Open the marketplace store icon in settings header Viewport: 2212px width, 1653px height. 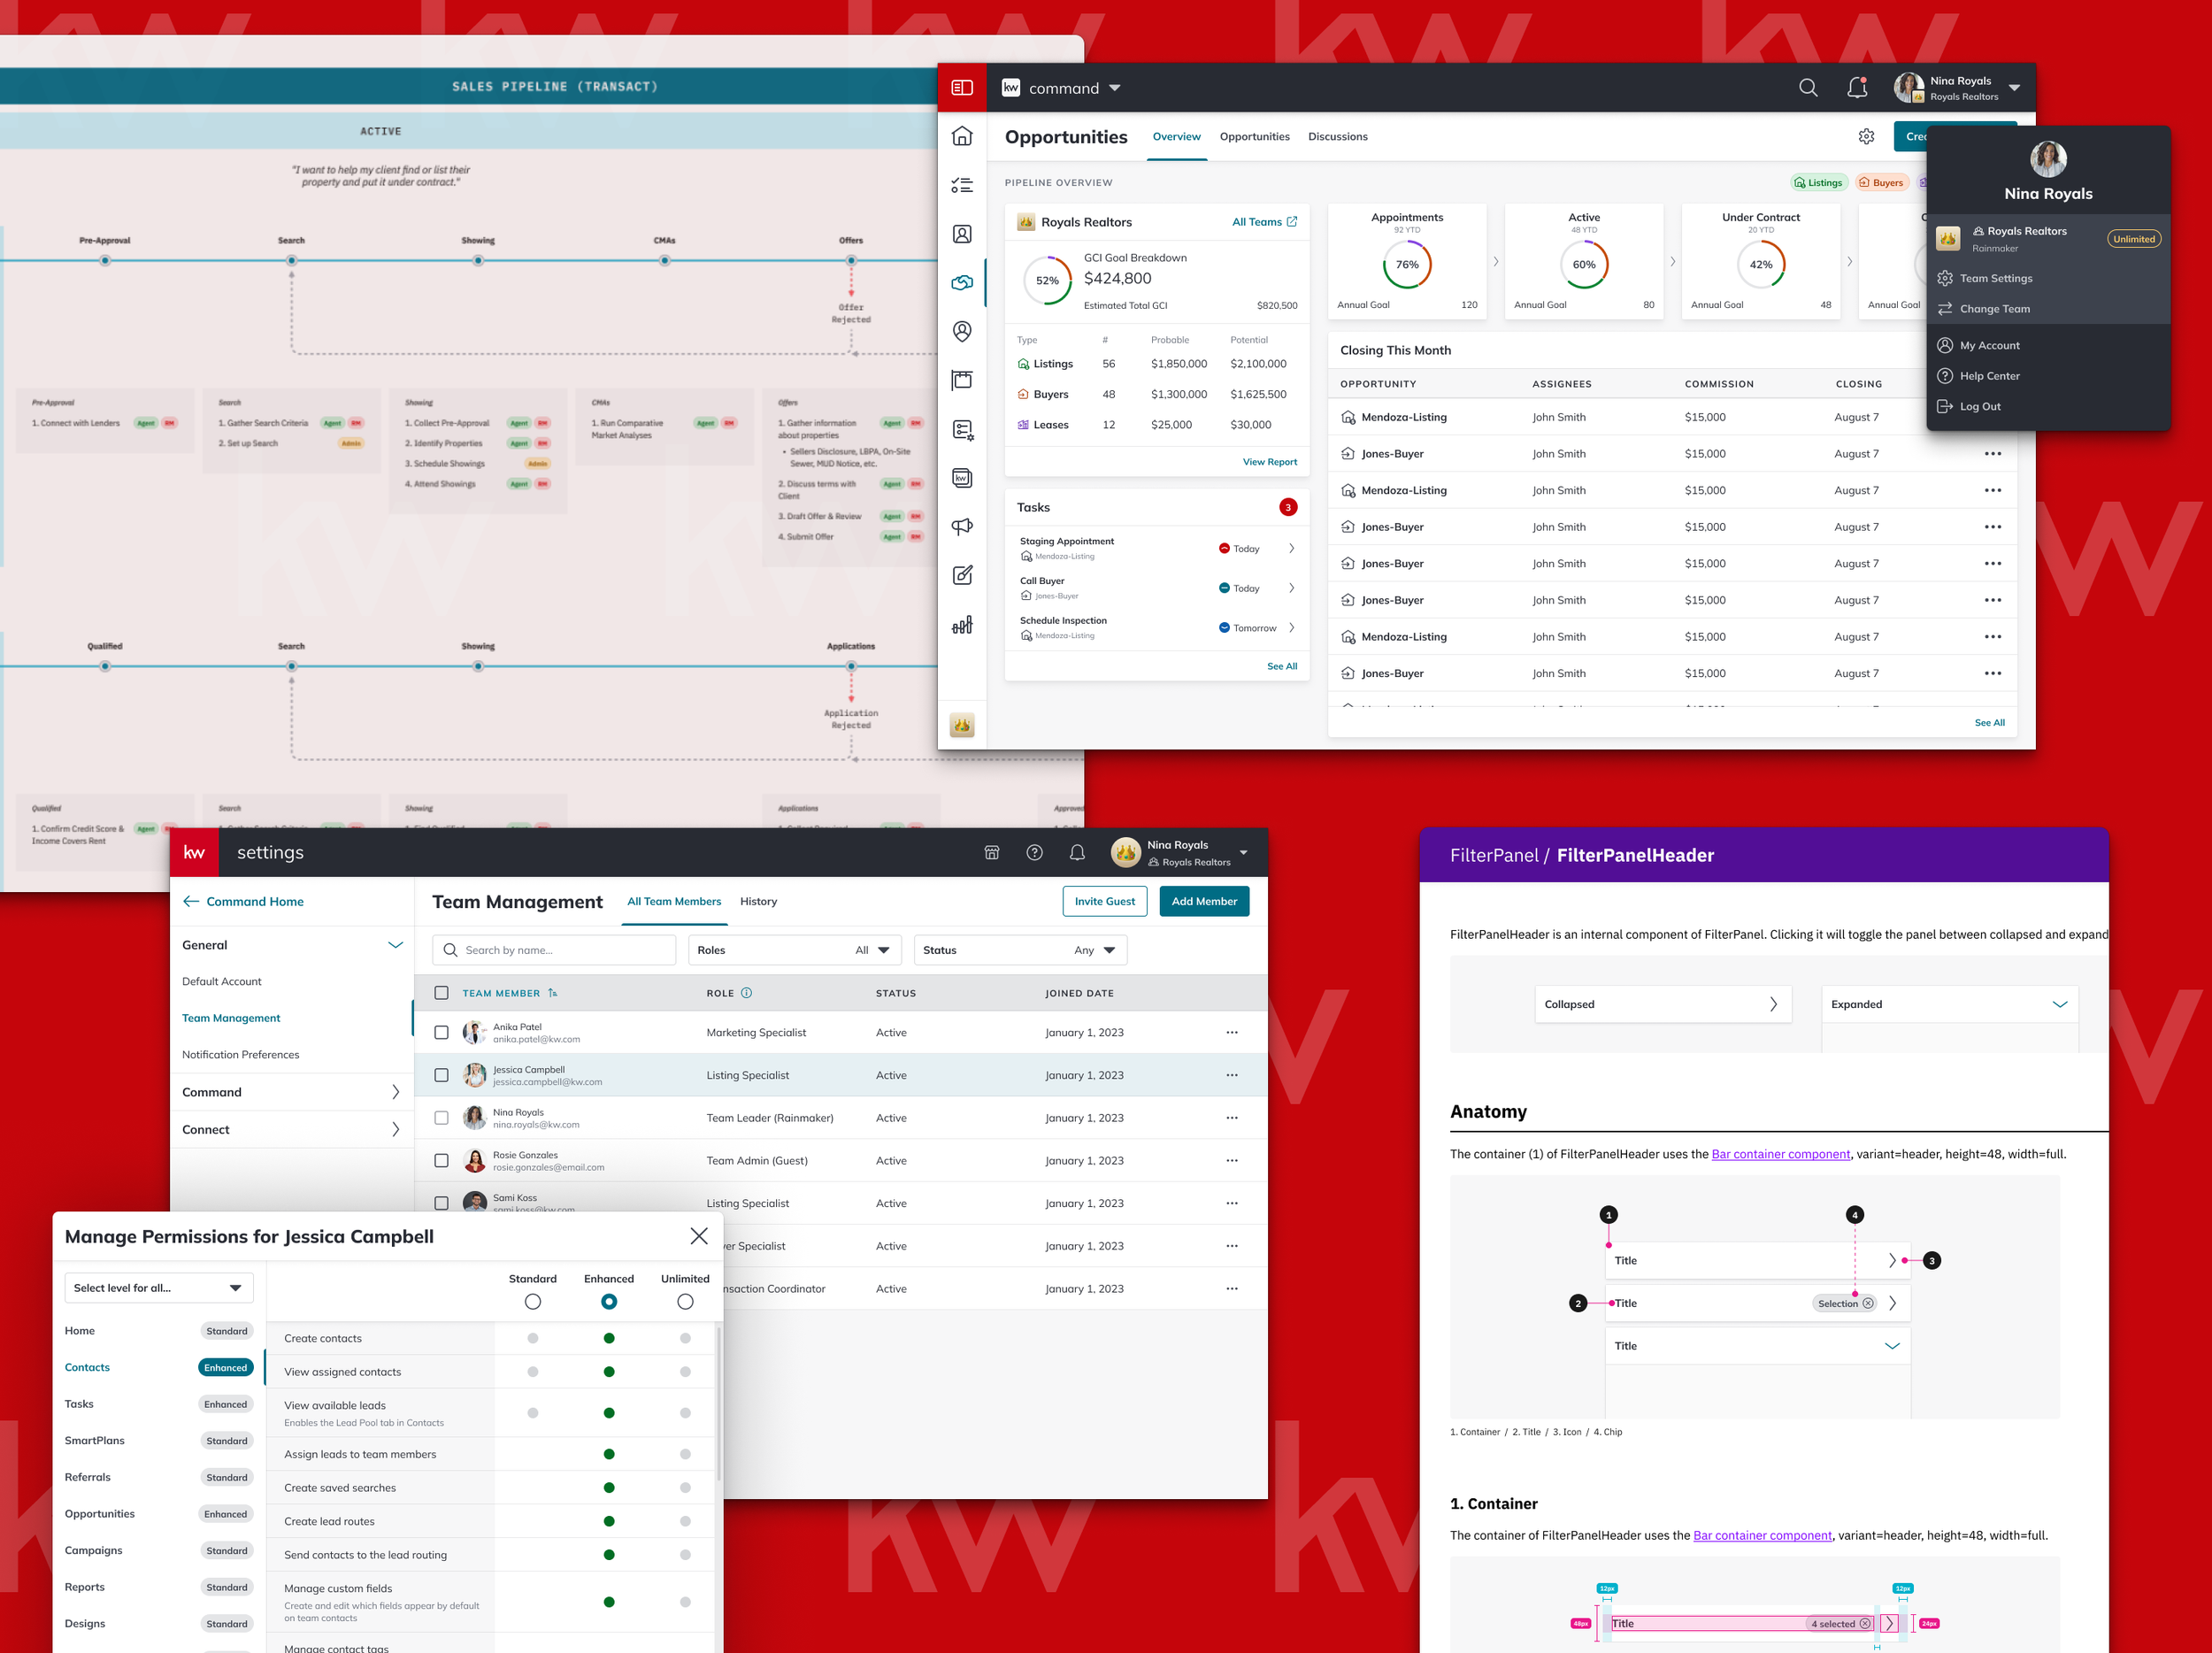click(x=992, y=853)
